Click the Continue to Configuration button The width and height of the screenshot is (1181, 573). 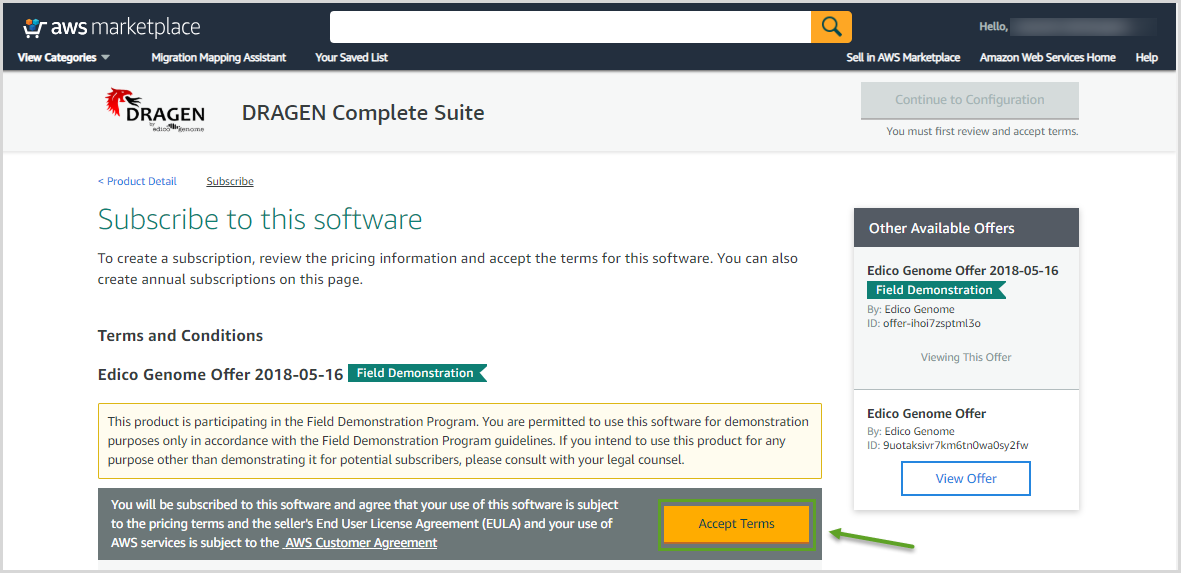click(969, 100)
